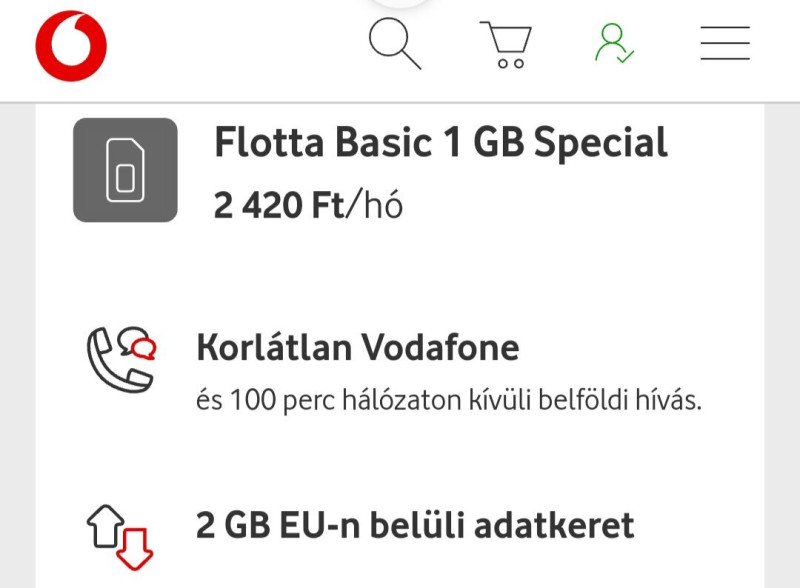The height and width of the screenshot is (588, 800).
Task: Click the /hó monthly unit label
Action: click(x=374, y=206)
